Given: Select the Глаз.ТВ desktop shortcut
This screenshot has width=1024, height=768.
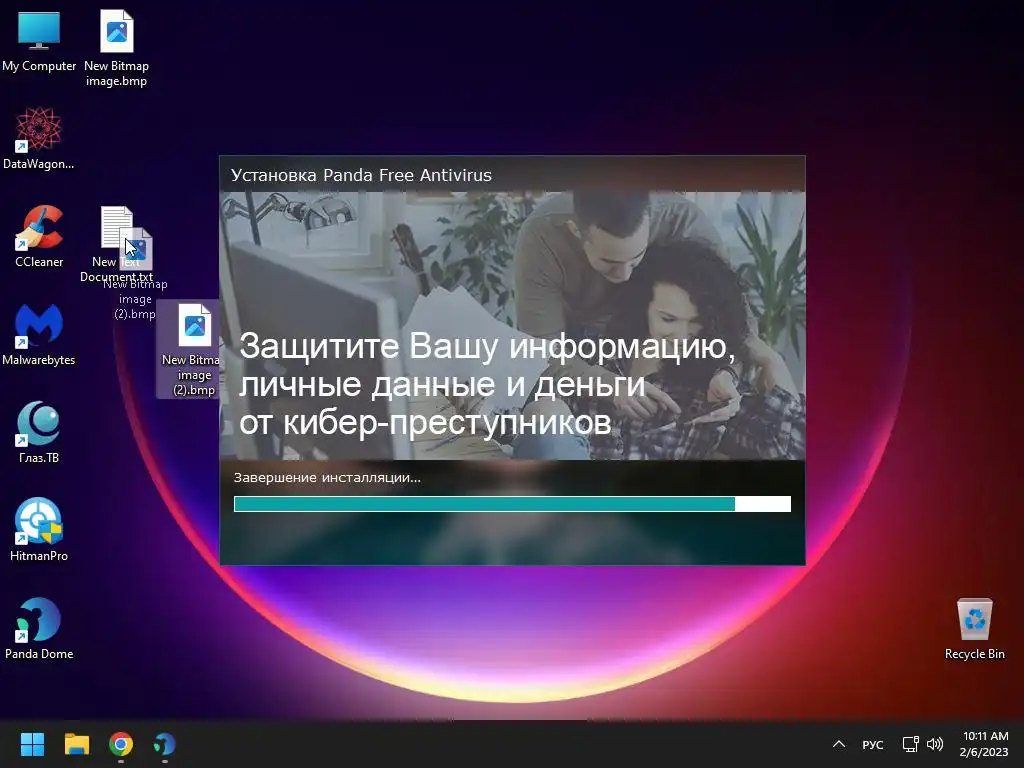Looking at the screenshot, I should pyautogui.click(x=39, y=432).
